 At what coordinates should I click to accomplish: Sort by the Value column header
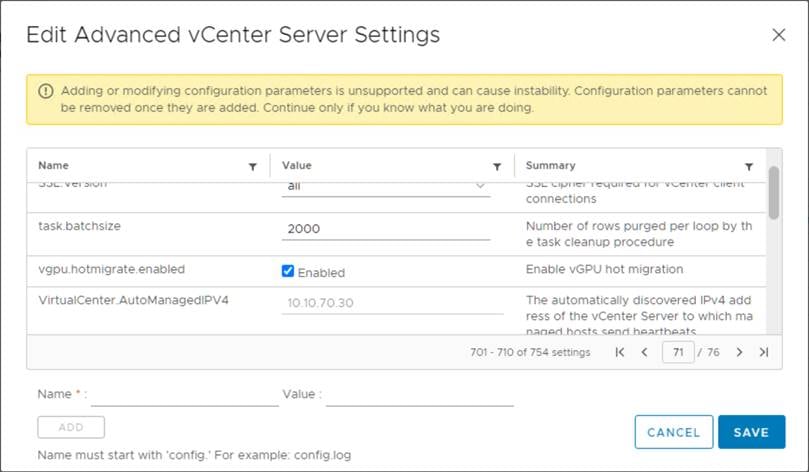297,166
